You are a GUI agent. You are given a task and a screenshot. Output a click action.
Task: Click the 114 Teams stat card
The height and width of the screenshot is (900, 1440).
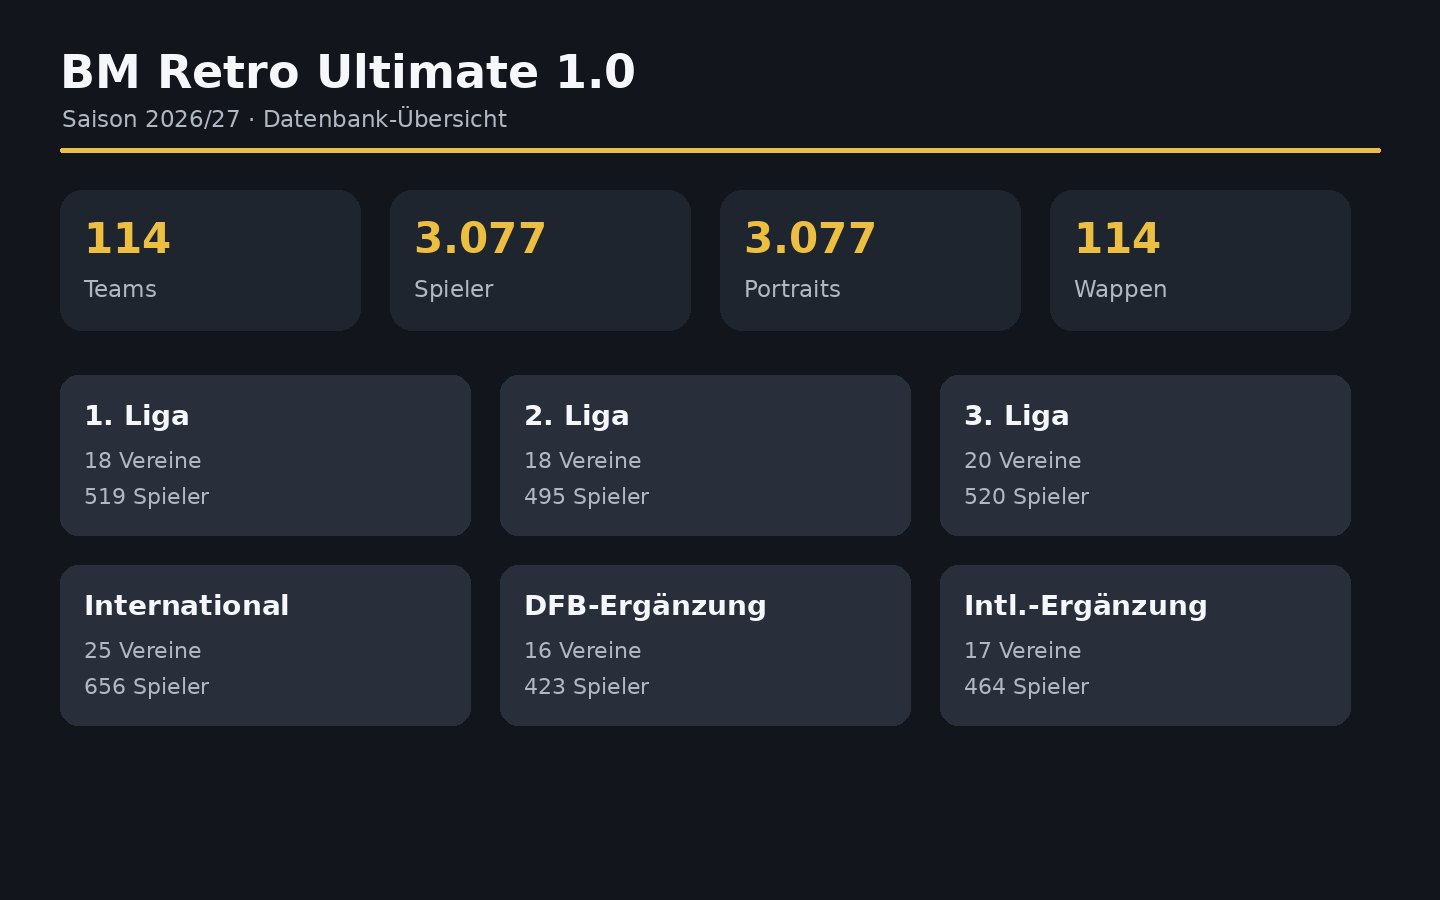tap(210, 260)
